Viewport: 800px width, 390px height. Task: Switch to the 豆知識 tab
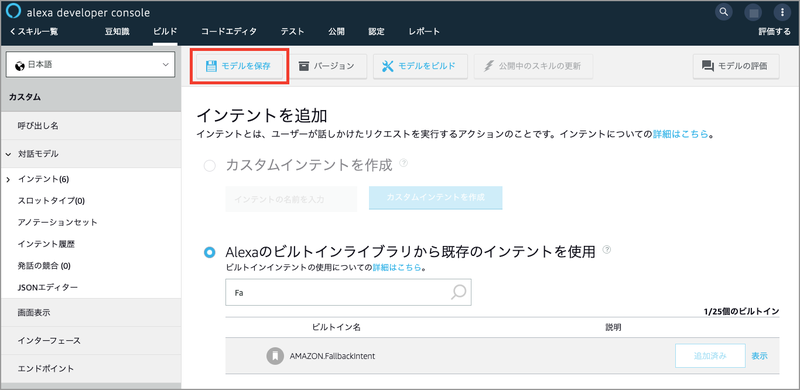[117, 32]
